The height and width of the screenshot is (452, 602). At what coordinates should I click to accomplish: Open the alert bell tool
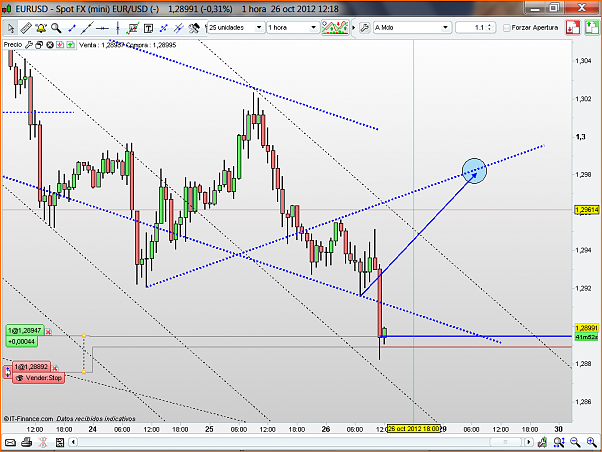41,28
